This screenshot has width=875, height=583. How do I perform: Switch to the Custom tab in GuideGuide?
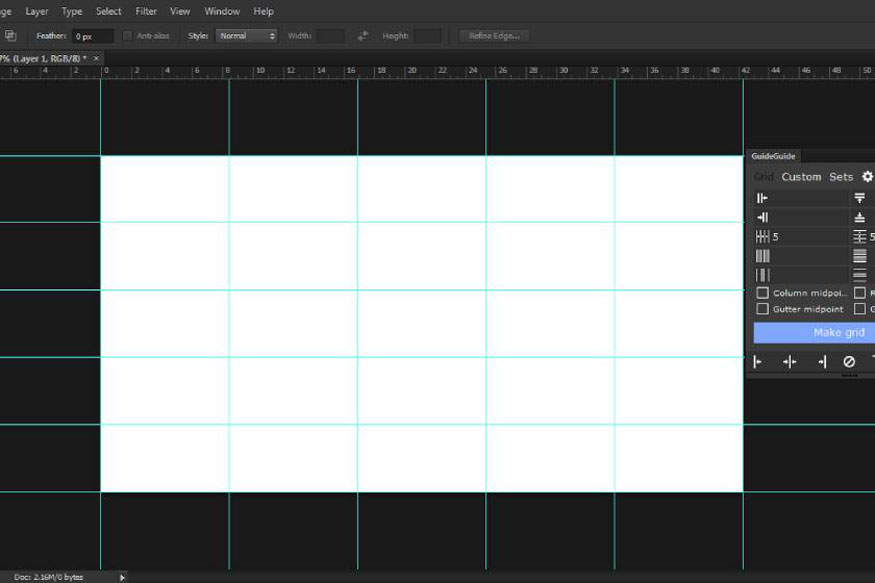(x=802, y=177)
